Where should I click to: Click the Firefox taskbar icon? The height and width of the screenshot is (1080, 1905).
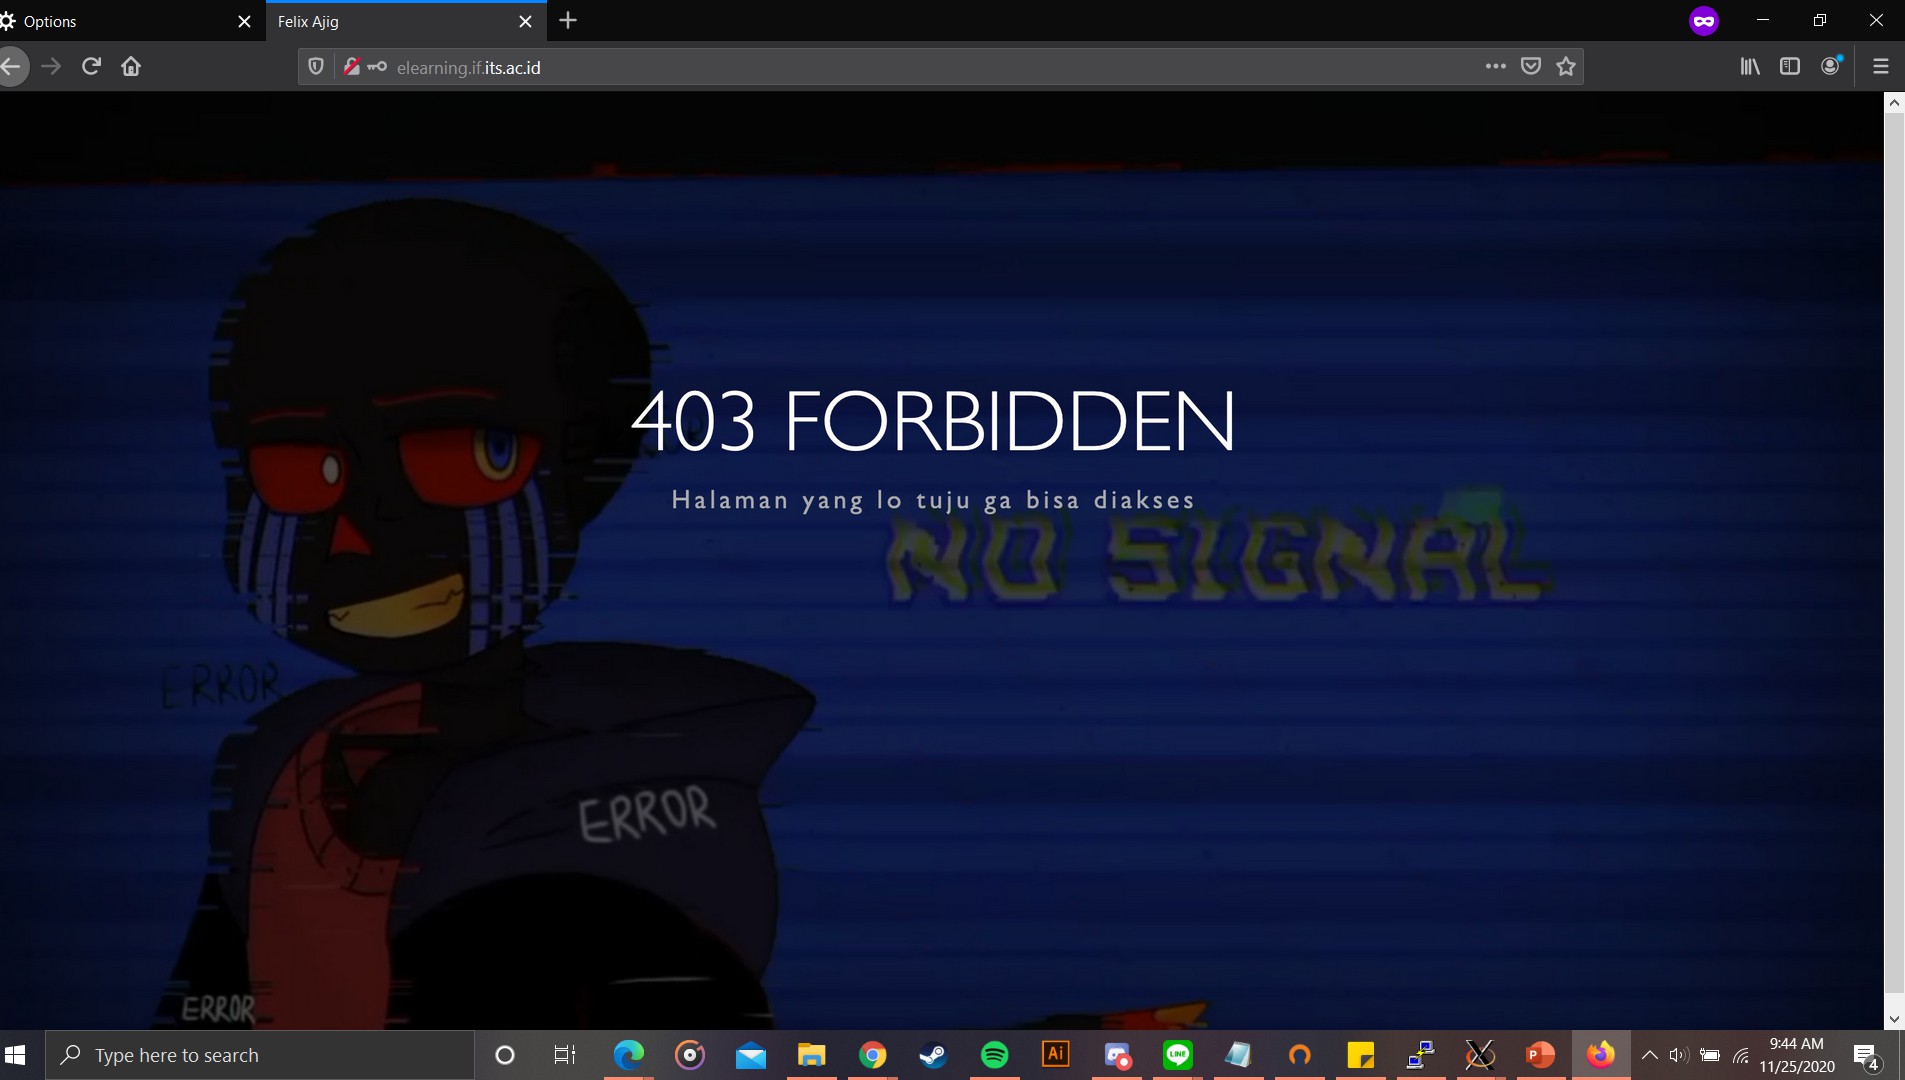coord(1601,1055)
